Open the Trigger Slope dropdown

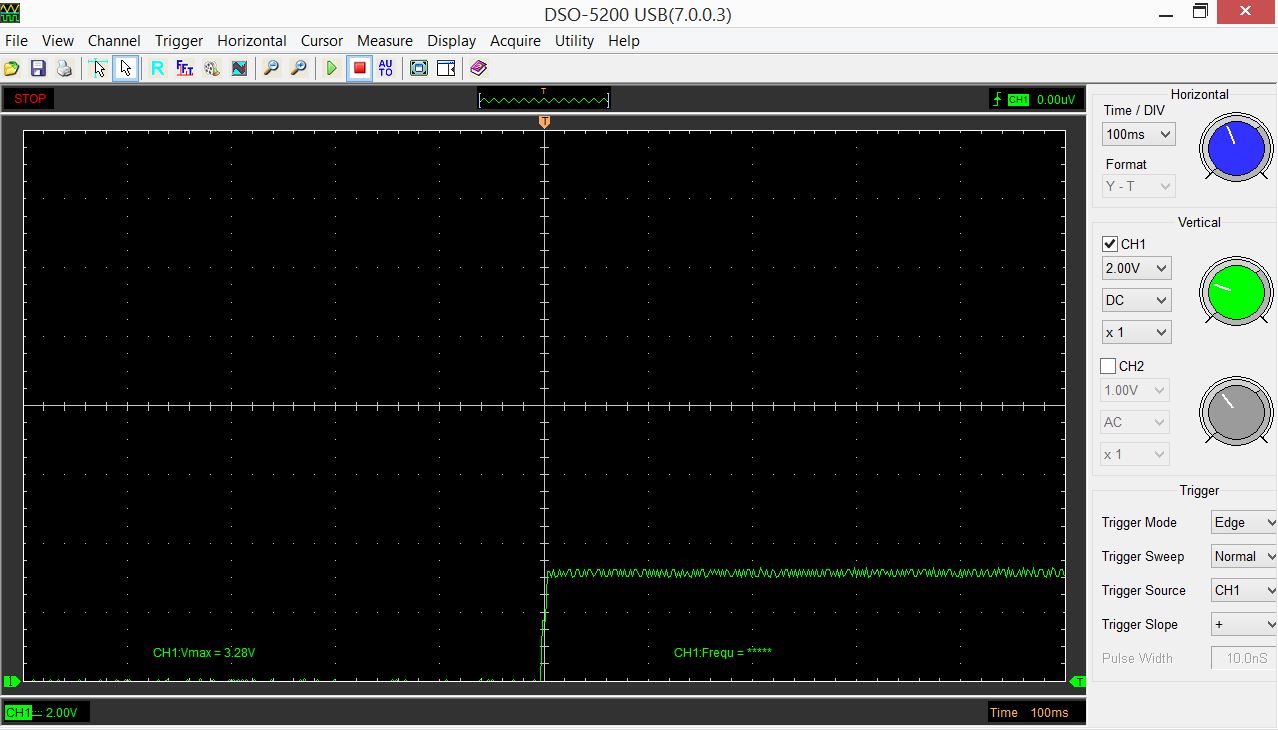(x=1243, y=624)
